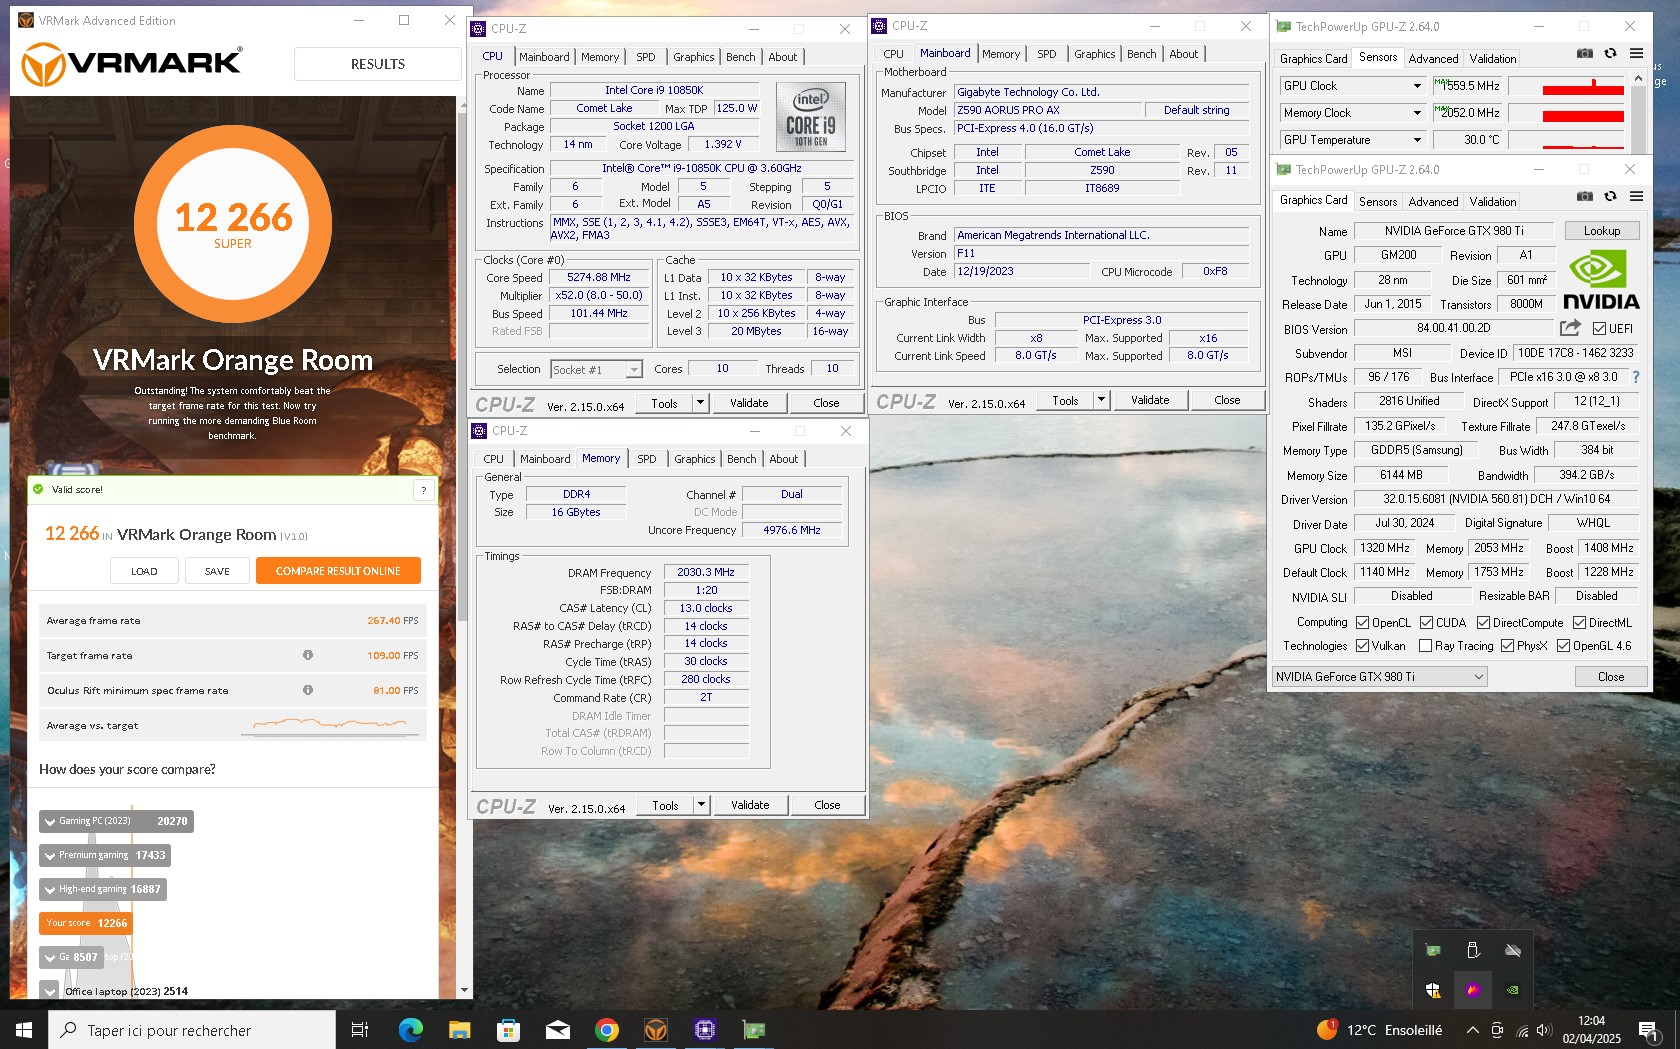Open Tools dropdown arrow in CPU-Z Mainboard window
The image size is (1680, 1049).
[x=1102, y=400]
